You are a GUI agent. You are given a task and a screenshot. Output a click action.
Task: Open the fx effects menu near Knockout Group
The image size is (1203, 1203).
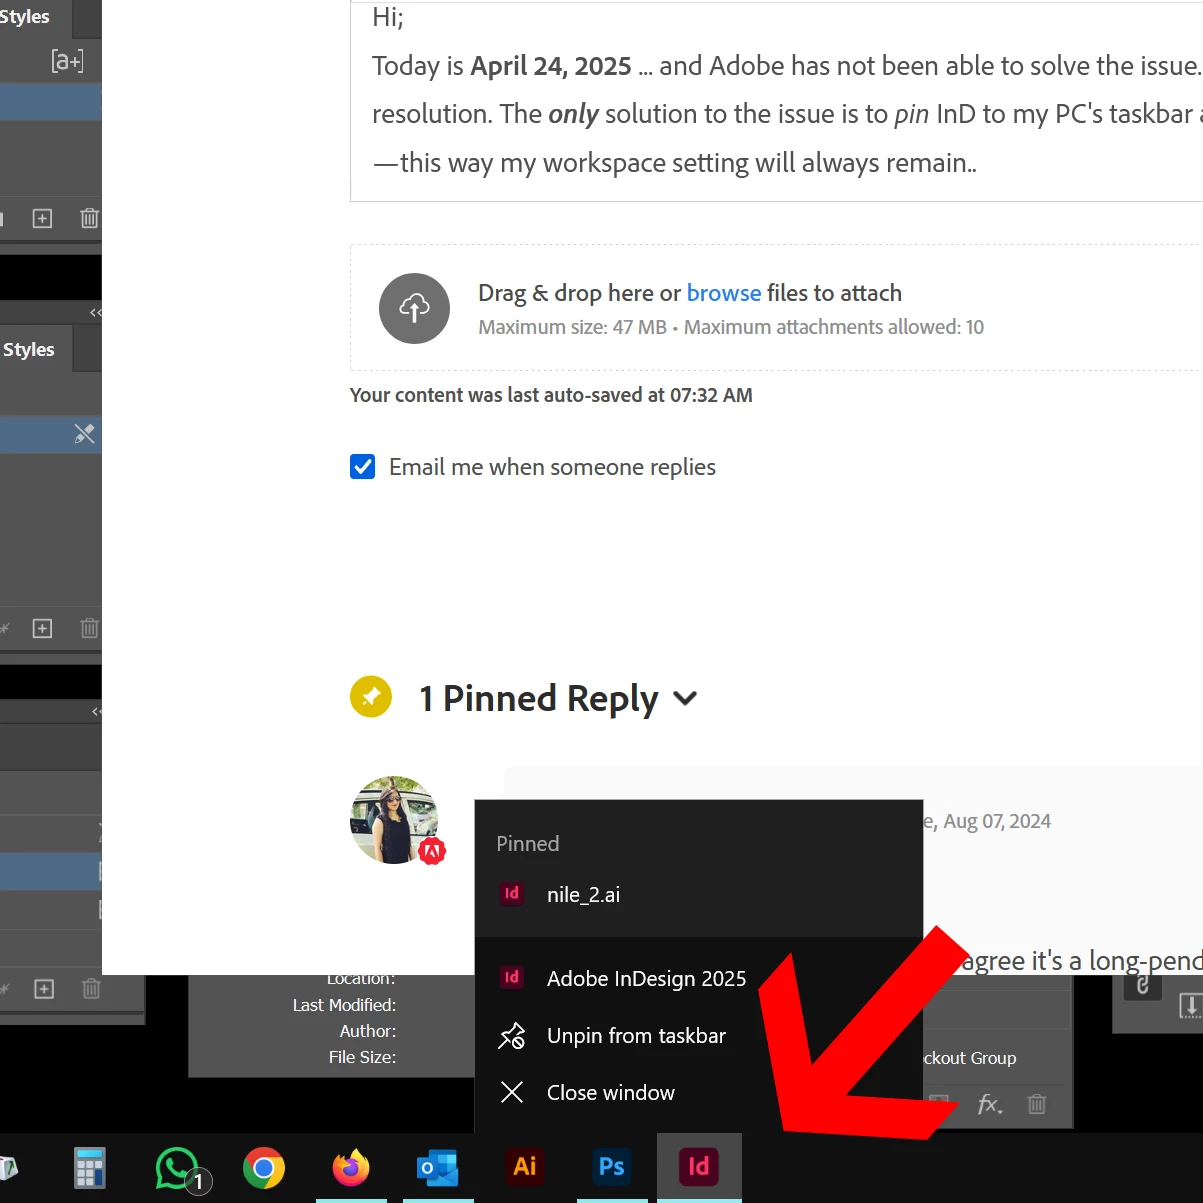[989, 1104]
